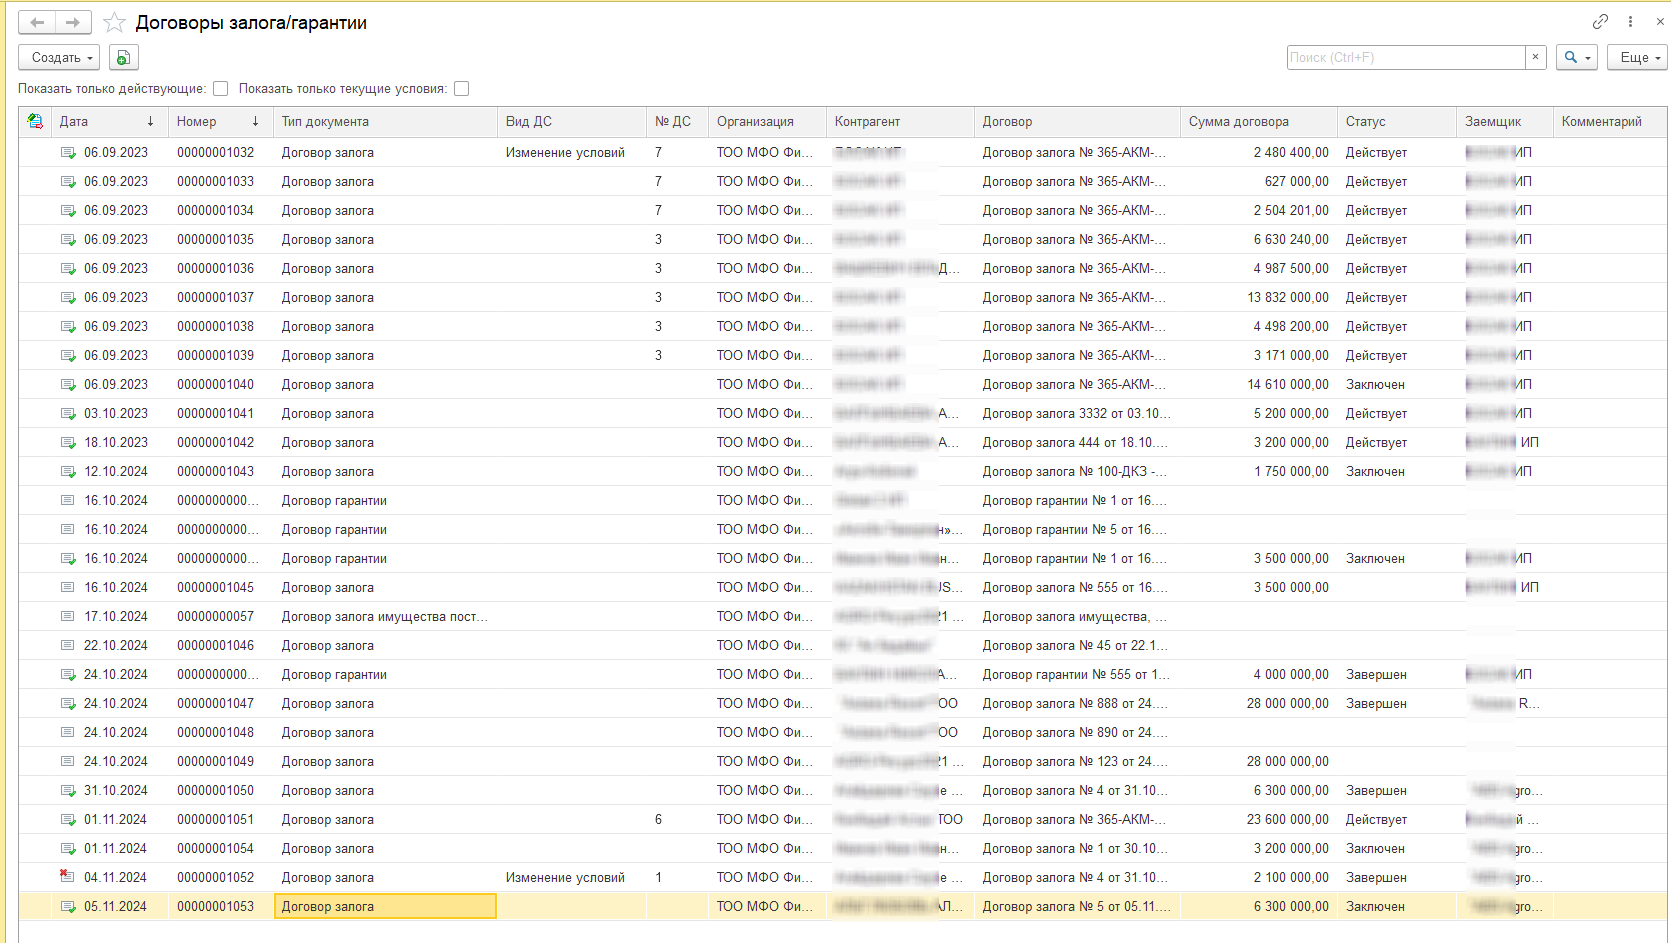1671x943 pixels.
Task: Select amount cell 1 750 000,00
Action: point(1258,471)
